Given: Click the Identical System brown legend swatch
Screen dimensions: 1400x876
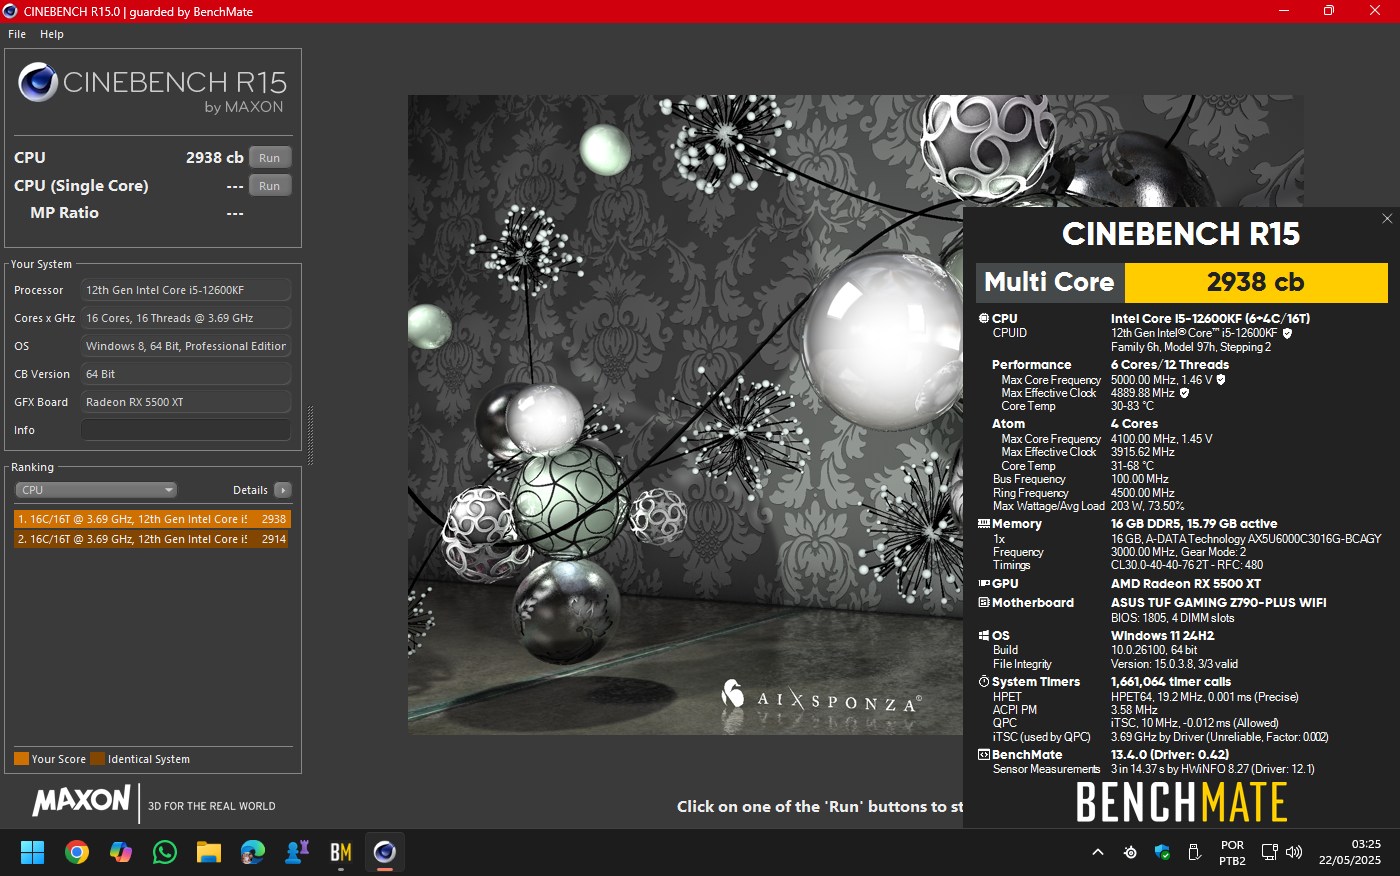Looking at the screenshot, I should pos(97,759).
